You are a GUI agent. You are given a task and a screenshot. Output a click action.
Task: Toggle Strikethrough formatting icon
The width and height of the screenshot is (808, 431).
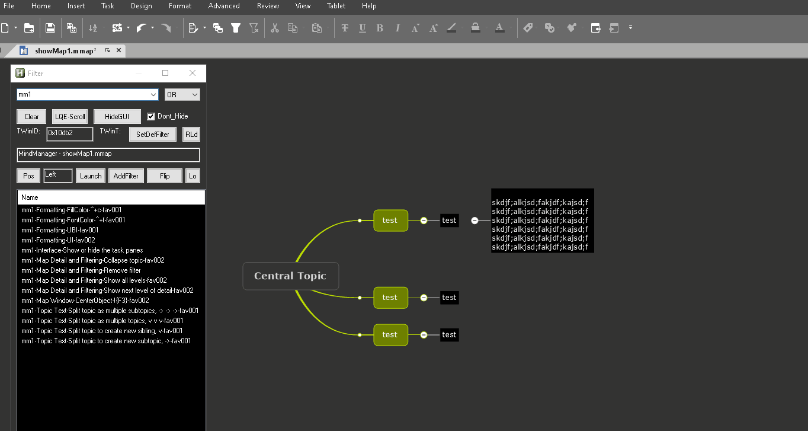click(345, 28)
